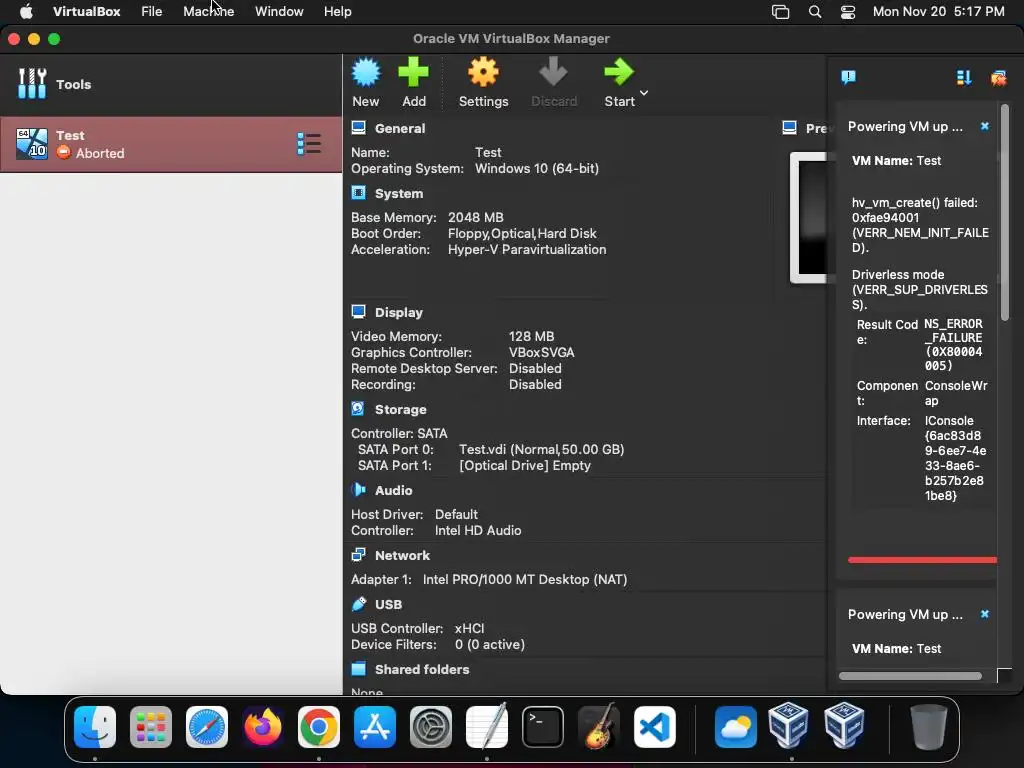Open the Window menu

point(279,11)
